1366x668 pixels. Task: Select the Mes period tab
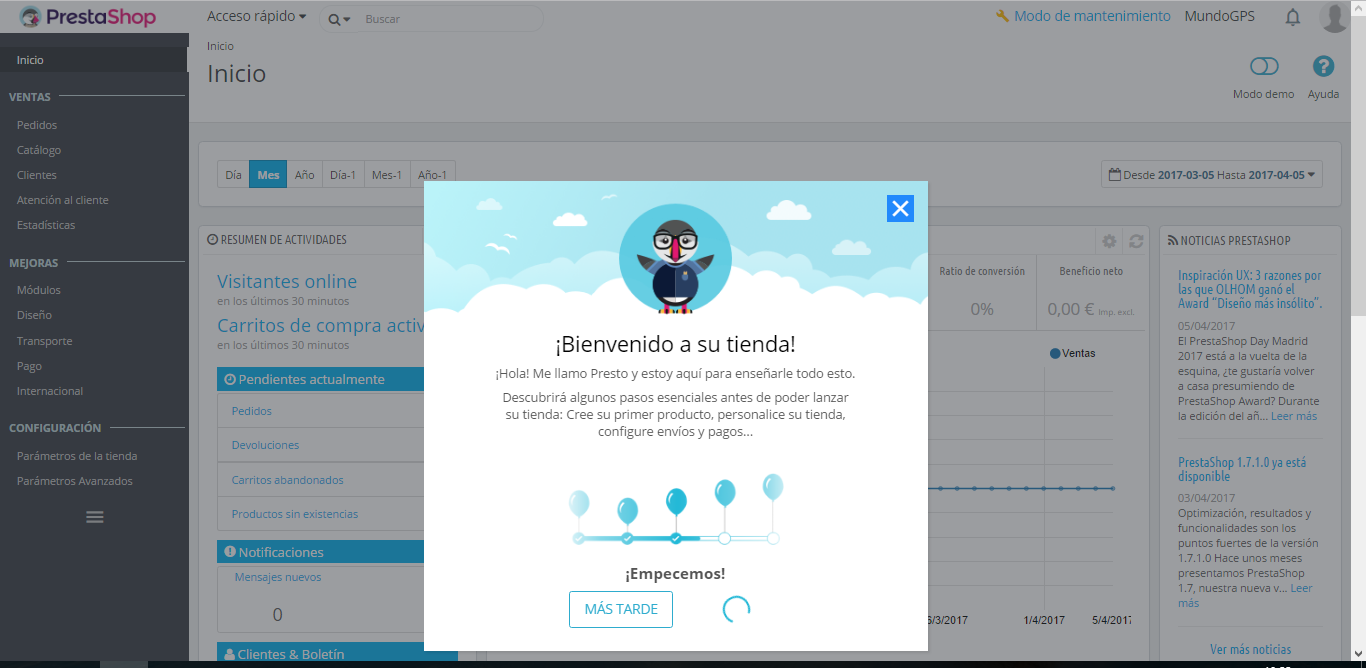click(x=268, y=174)
